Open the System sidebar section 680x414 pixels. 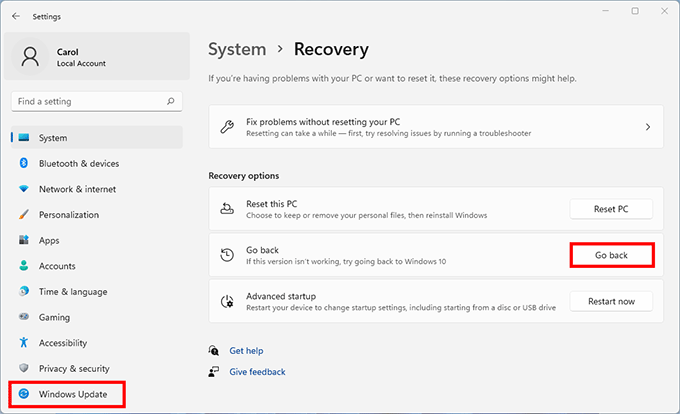click(97, 137)
